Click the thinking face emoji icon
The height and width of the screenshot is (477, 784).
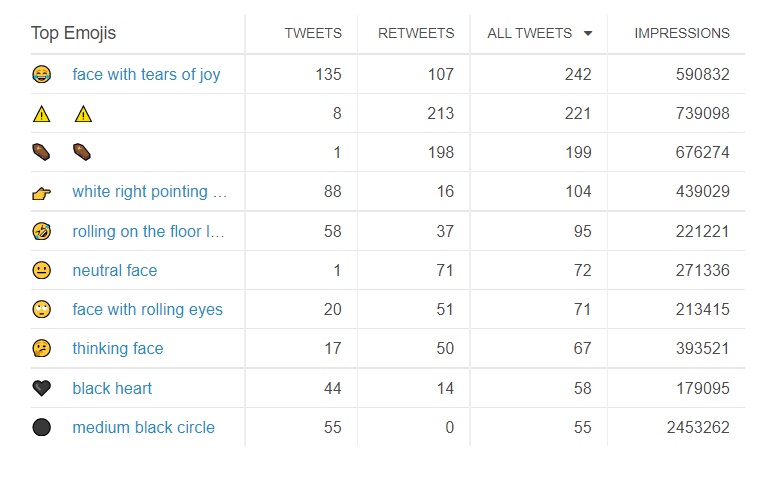coord(42,348)
